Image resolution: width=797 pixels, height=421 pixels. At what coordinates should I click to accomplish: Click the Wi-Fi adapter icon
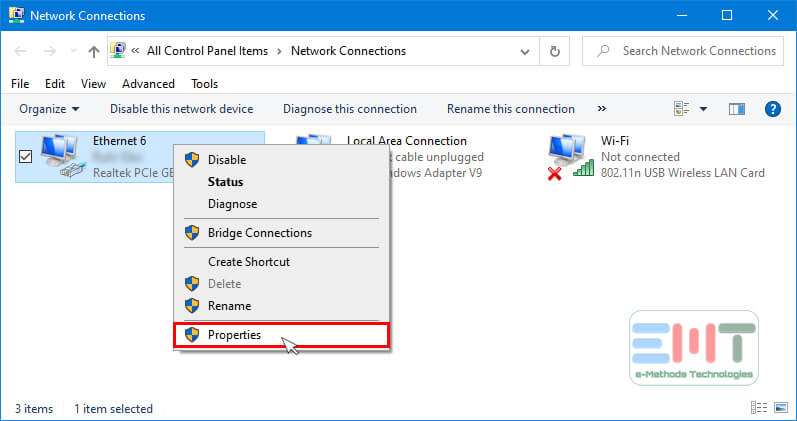[571, 157]
